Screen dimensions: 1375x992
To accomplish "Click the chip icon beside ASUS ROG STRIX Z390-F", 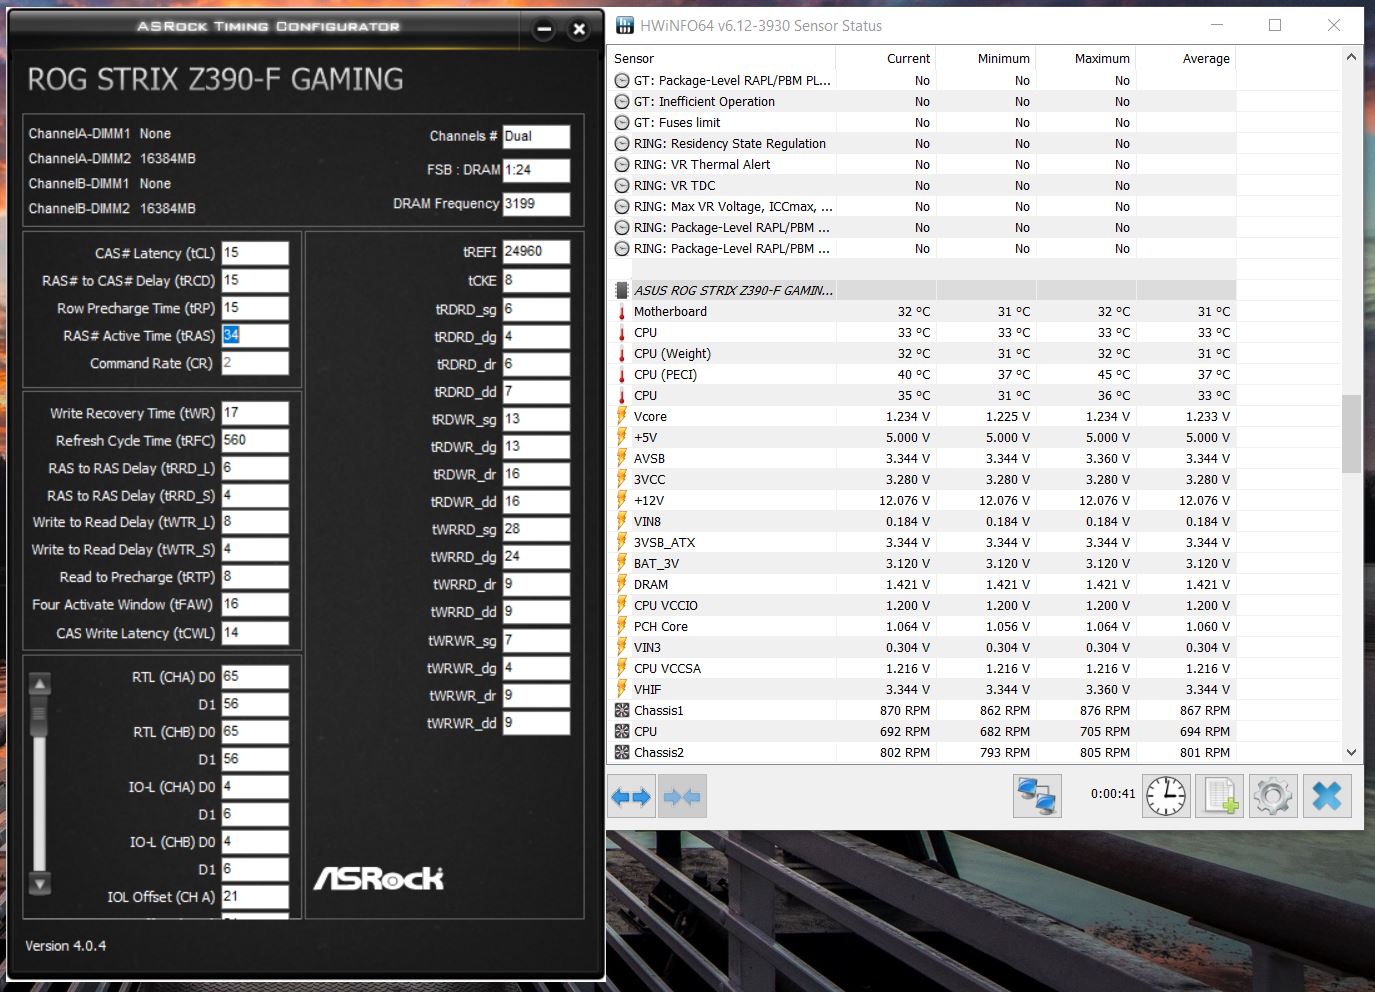I will [622, 291].
